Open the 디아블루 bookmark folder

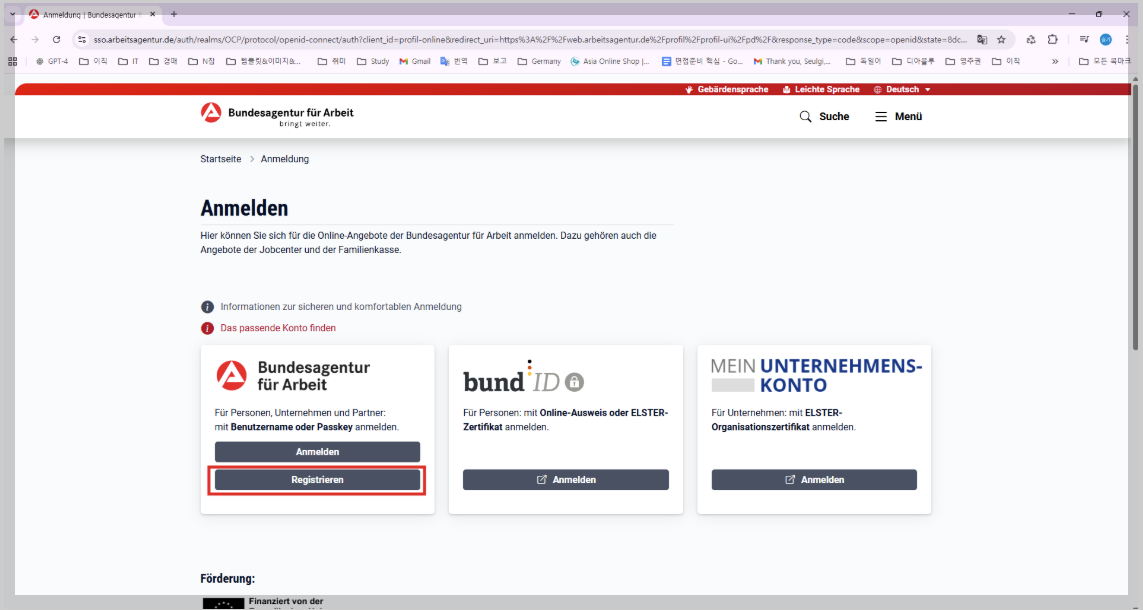tap(913, 61)
